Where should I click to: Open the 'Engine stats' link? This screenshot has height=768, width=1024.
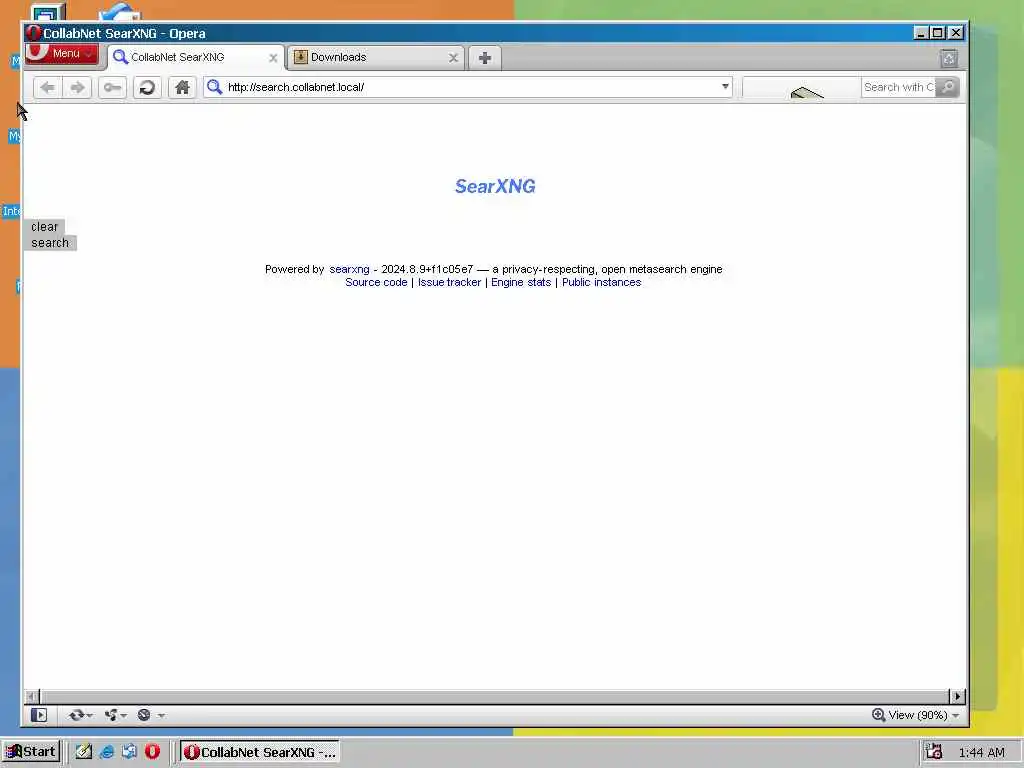click(x=521, y=282)
